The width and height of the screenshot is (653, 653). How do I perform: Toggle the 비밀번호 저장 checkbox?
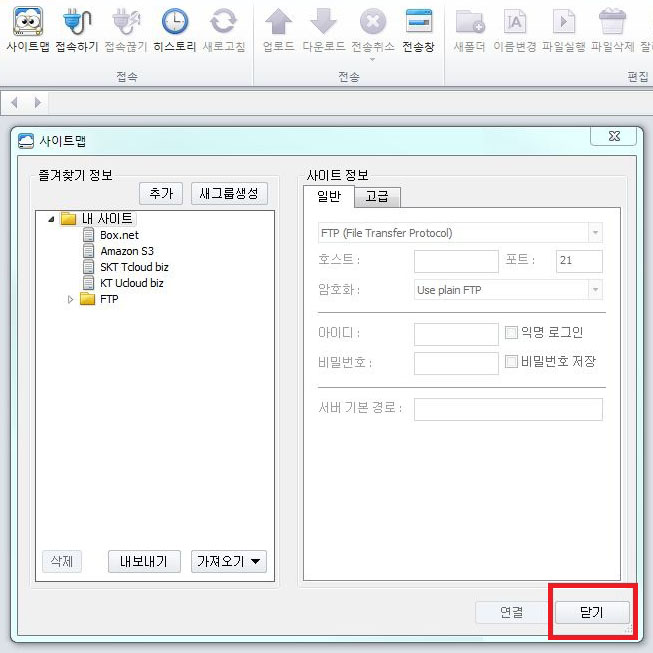pos(511,361)
